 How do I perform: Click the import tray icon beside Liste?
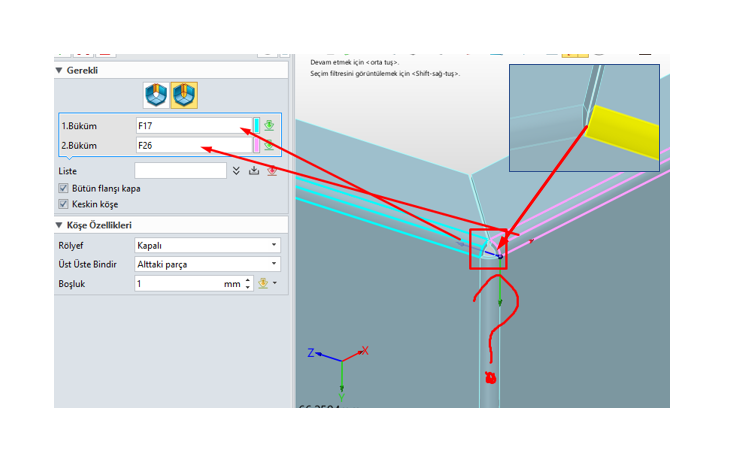pyautogui.click(x=254, y=171)
